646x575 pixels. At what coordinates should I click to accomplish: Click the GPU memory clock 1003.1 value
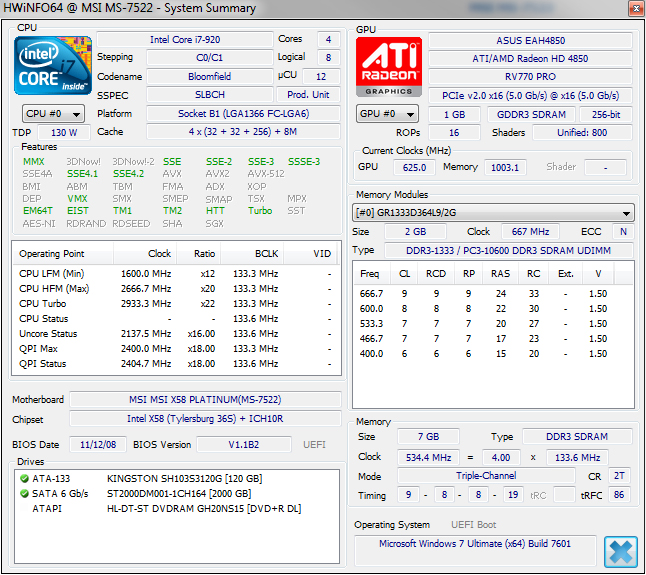(505, 167)
